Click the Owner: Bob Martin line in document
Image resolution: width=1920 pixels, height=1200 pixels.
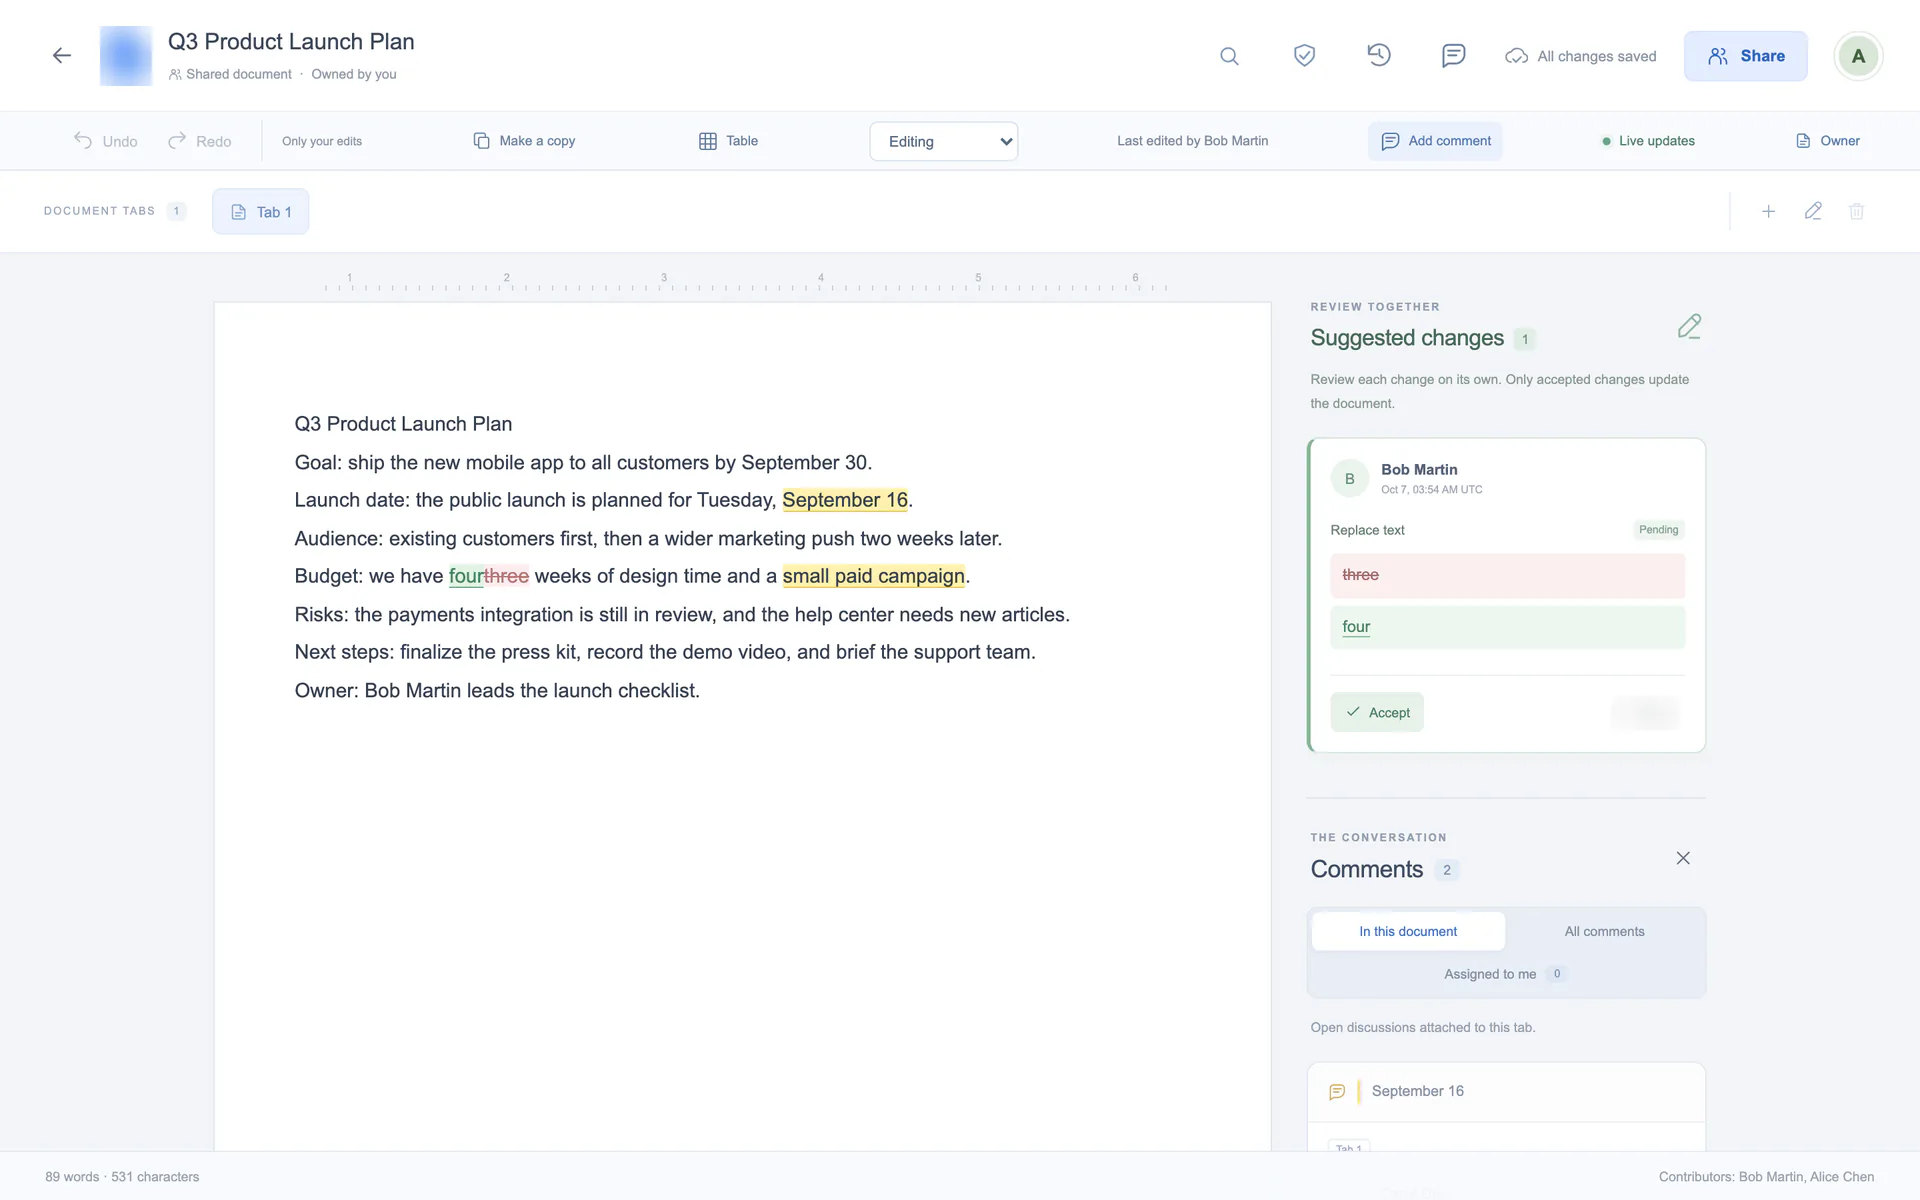pos(497,690)
